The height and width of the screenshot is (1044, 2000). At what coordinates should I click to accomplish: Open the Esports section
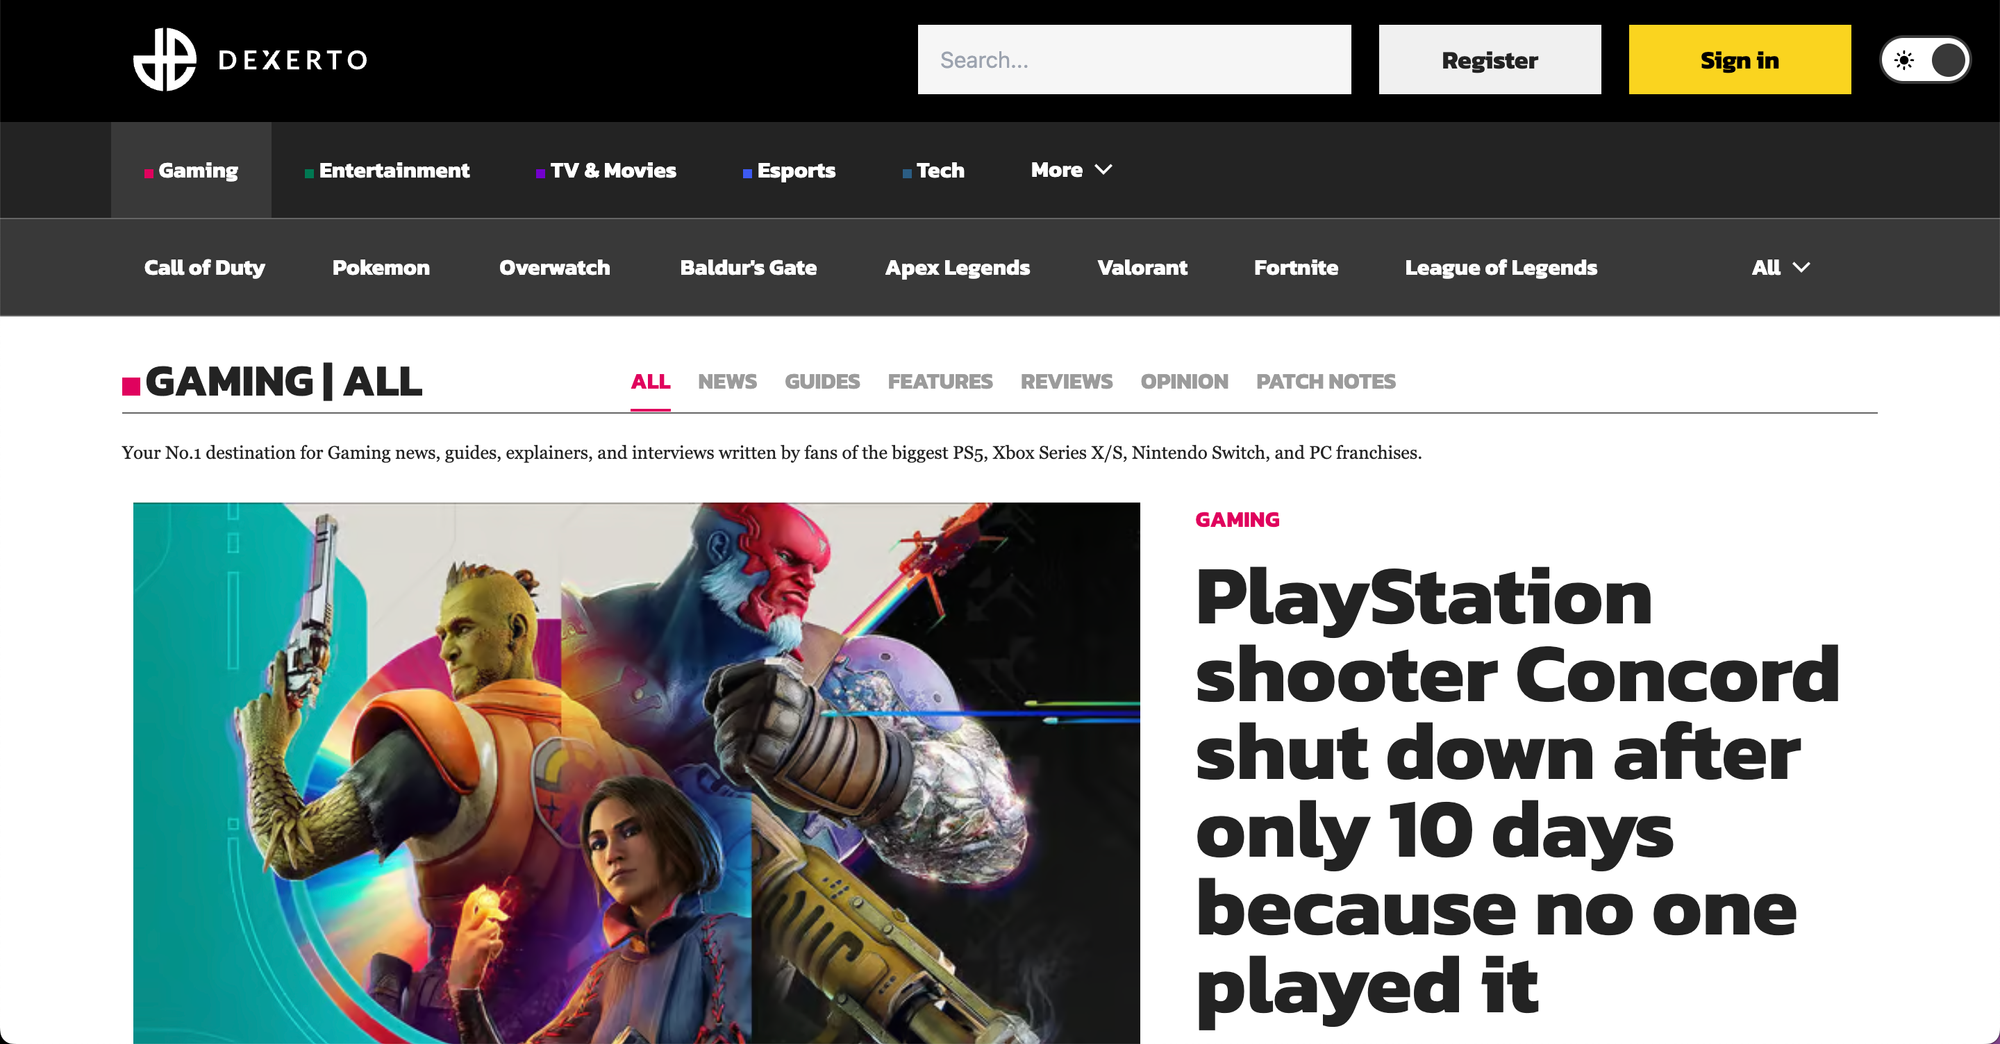click(x=789, y=170)
